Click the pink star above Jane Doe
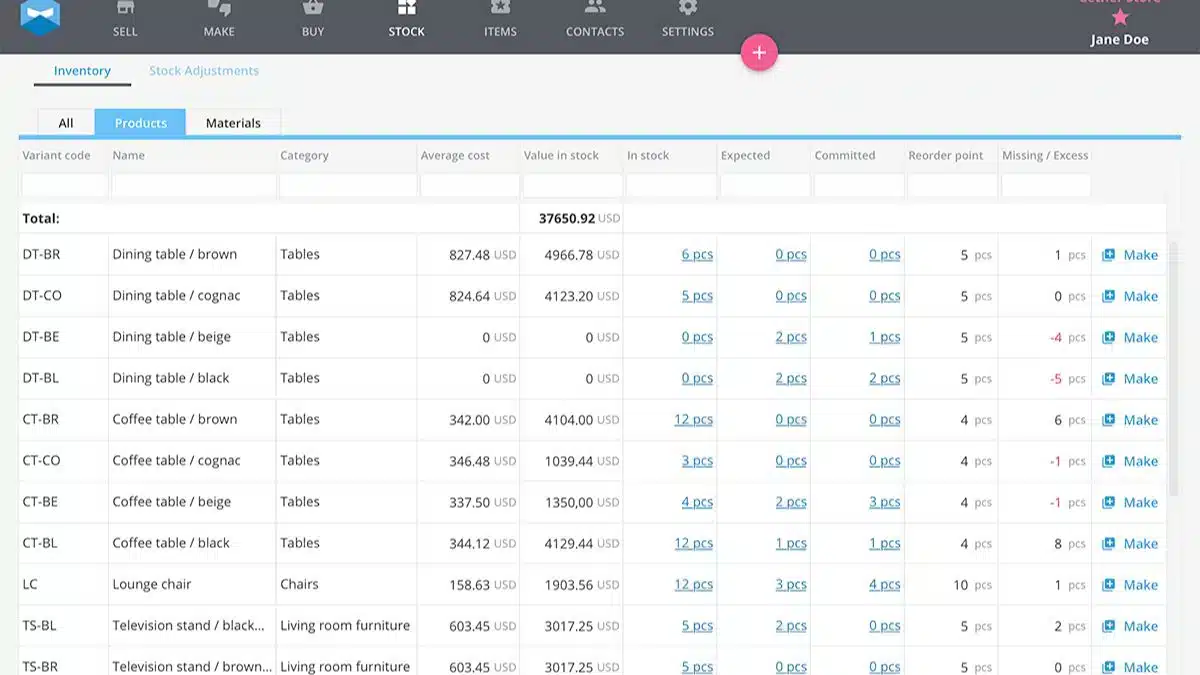The image size is (1200, 675). coord(1120,17)
